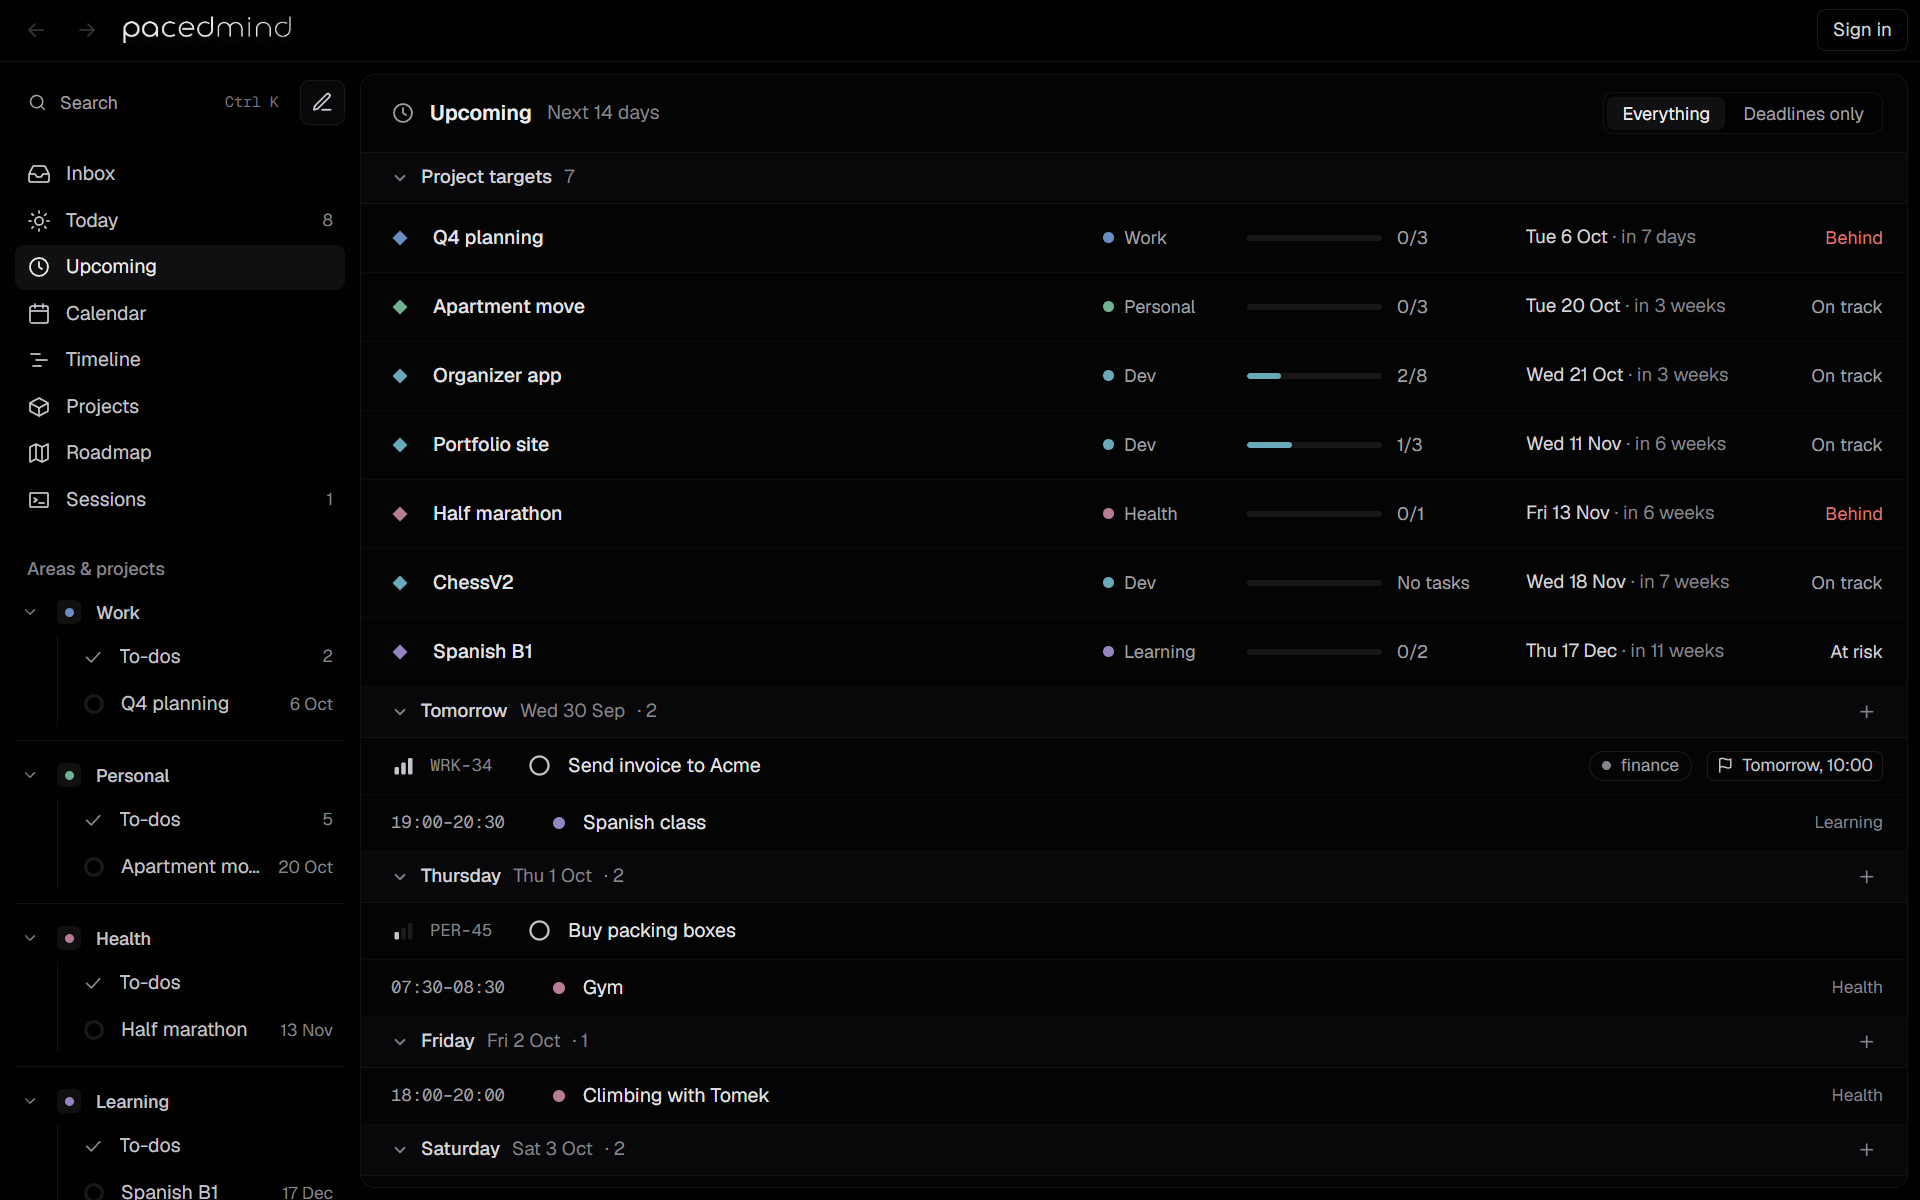Open Health To-dos list

(x=208, y=983)
